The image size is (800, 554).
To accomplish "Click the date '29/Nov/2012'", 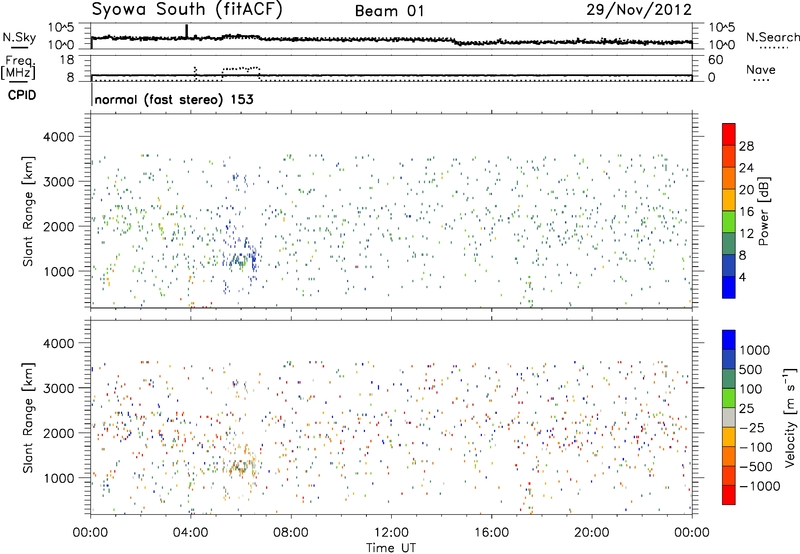I will [x=639, y=10].
